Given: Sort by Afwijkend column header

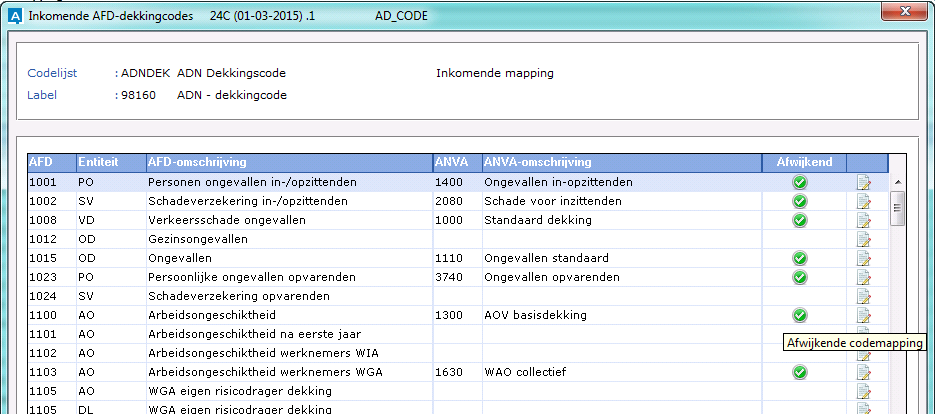Looking at the screenshot, I should pyautogui.click(x=803, y=162).
